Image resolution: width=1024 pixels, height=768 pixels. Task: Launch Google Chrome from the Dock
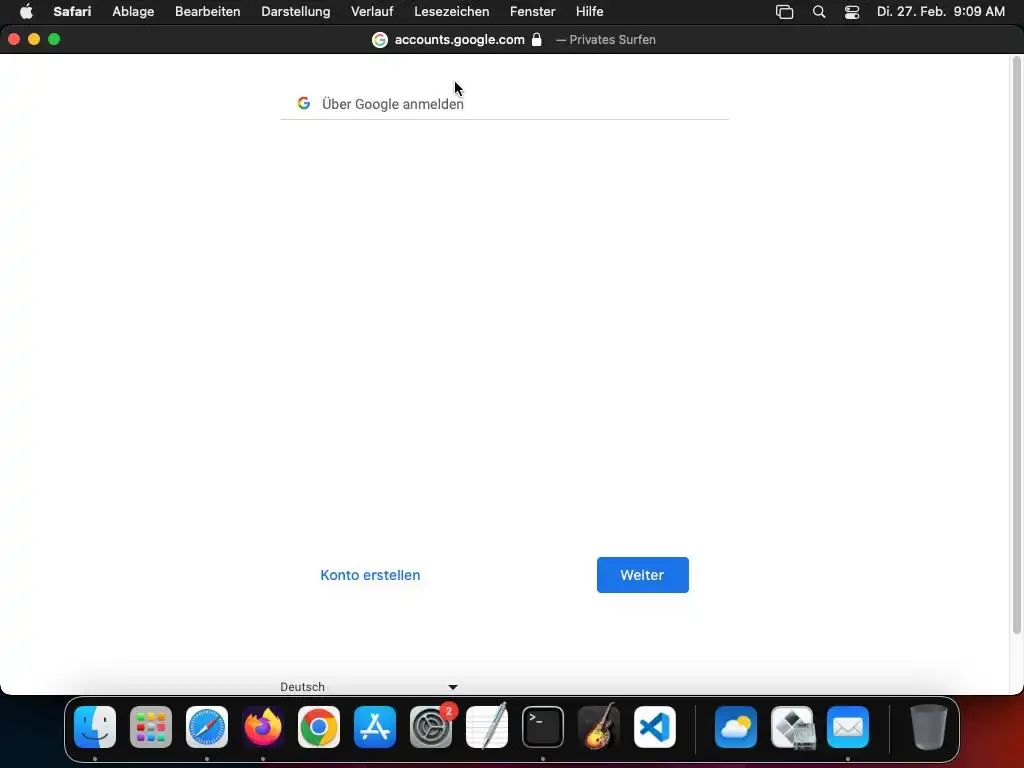pos(319,727)
